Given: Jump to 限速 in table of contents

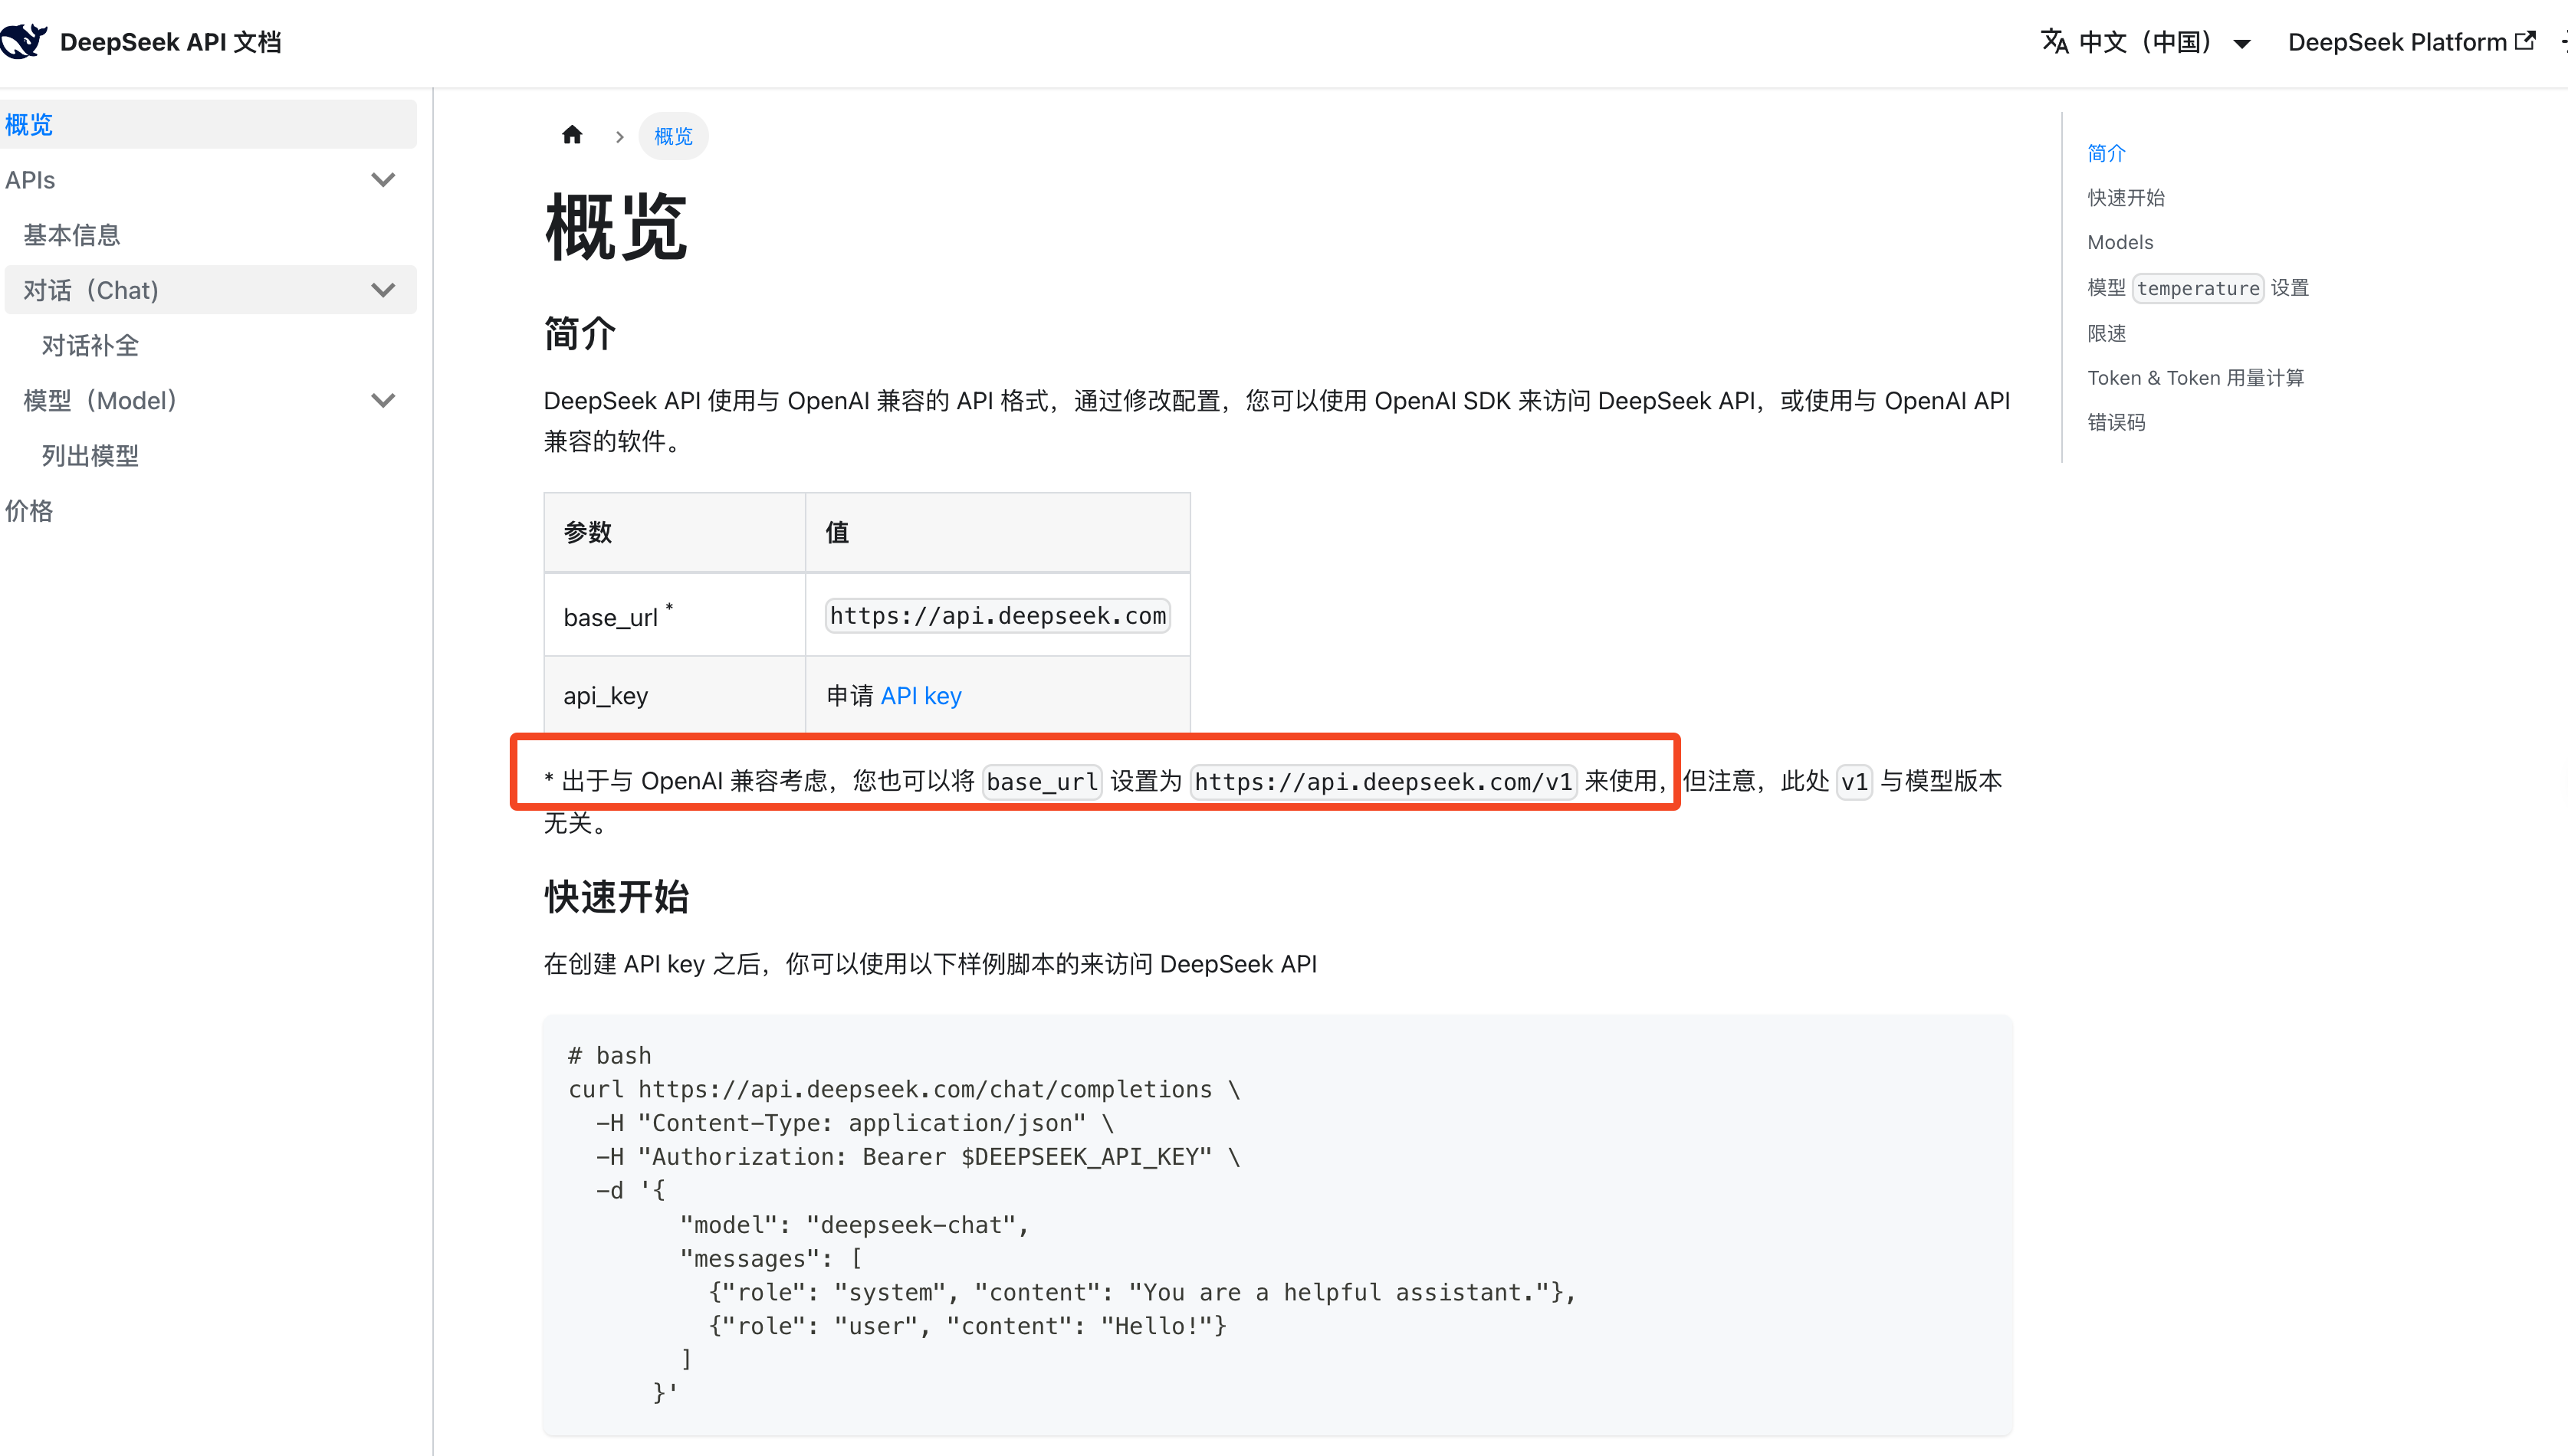Looking at the screenshot, I should click(2106, 333).
